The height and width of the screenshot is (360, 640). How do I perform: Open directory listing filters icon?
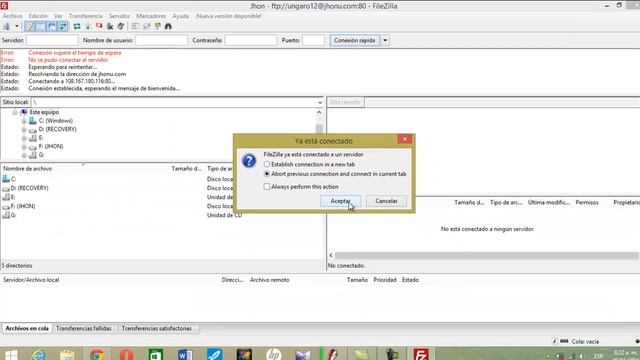135,27
